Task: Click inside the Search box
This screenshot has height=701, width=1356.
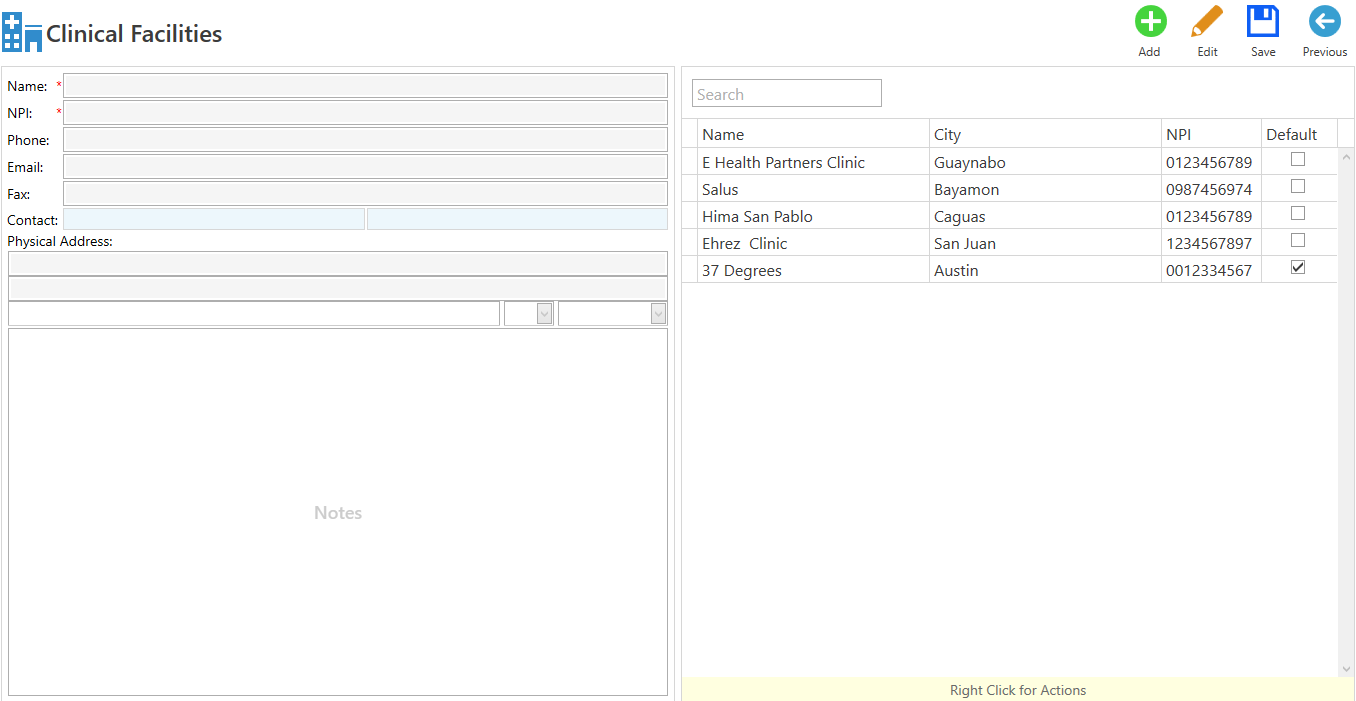Action: 786,93
